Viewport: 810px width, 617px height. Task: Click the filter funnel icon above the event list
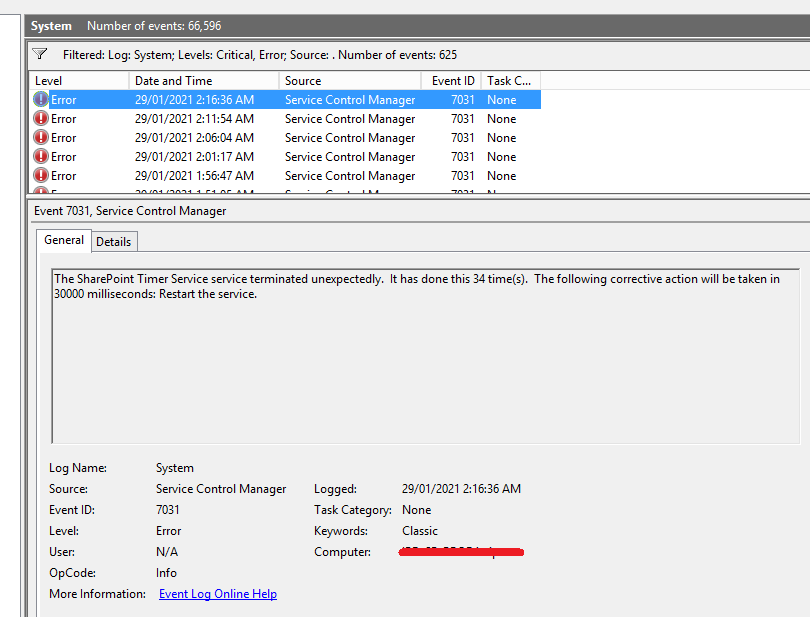(39, 55)
